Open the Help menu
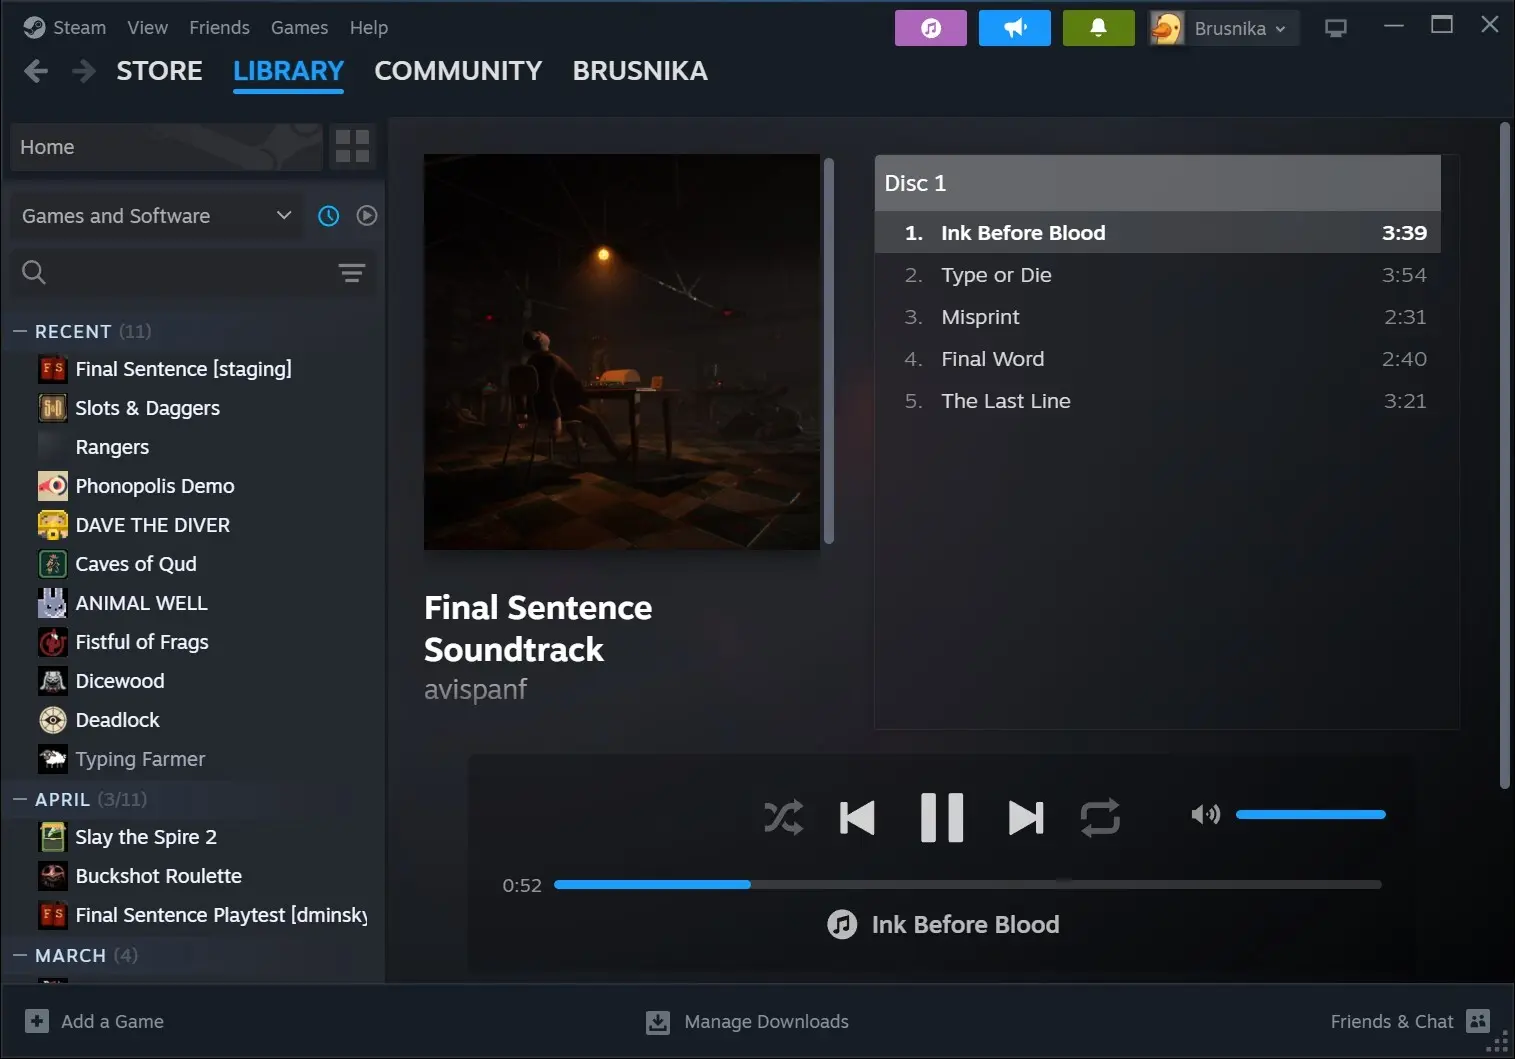This screenshot has height=1059, width=1515. (368, 27)
